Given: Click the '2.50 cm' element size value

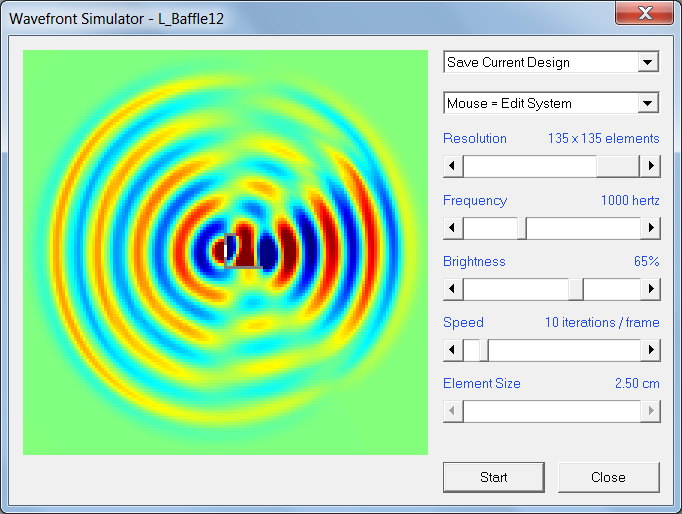Looking at the screenshot, I should [x=637, y=383].
